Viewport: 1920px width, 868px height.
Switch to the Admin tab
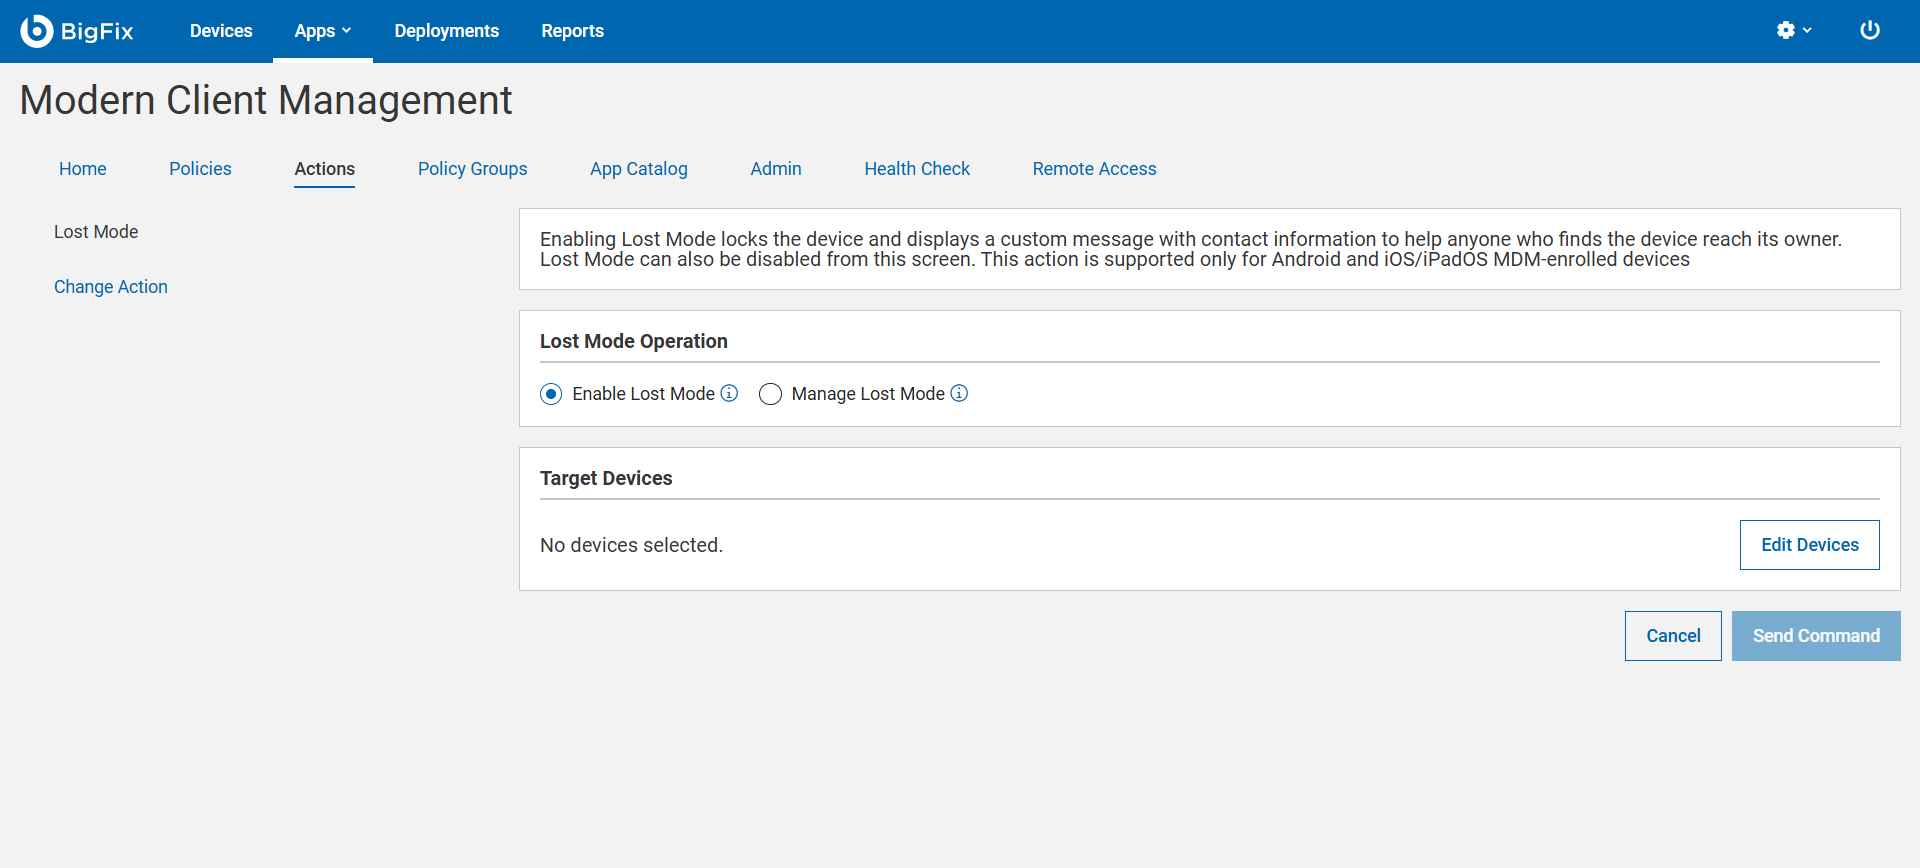(776, 169)
